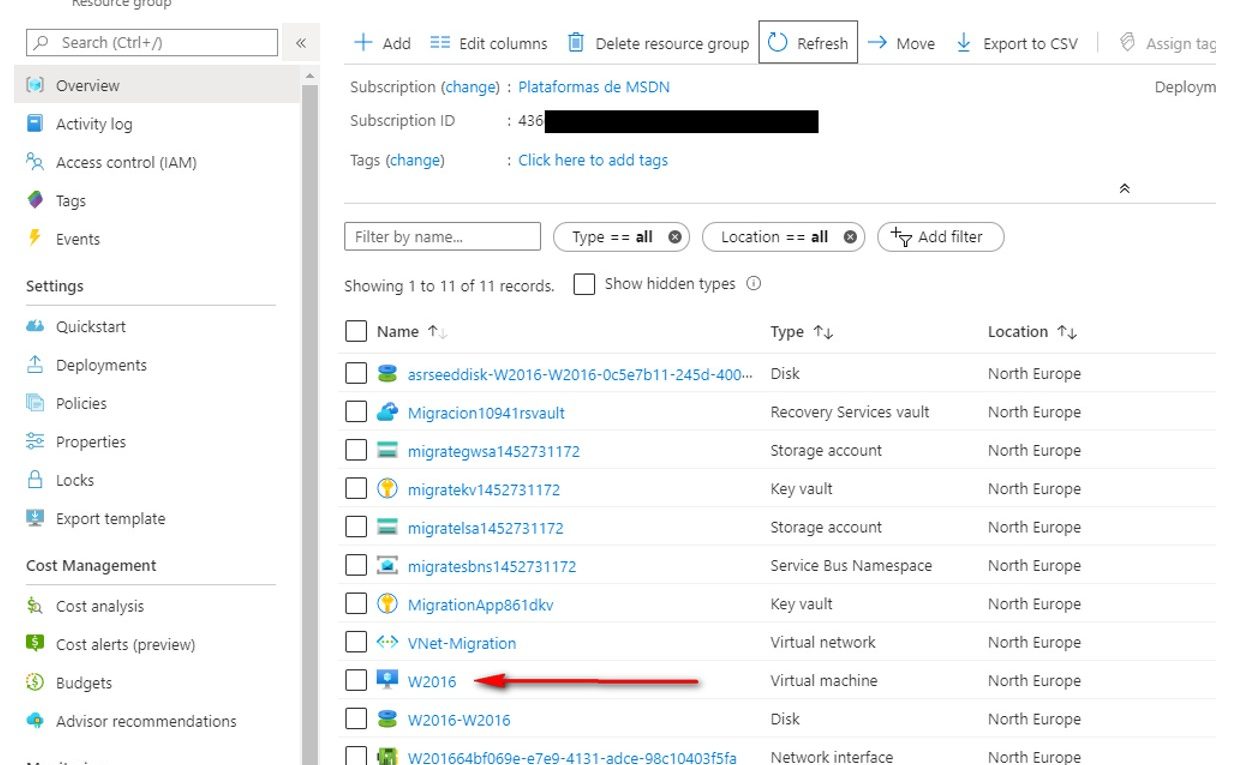
Task: Click the Export to CSV download icon
Action: tap(964, 43)
